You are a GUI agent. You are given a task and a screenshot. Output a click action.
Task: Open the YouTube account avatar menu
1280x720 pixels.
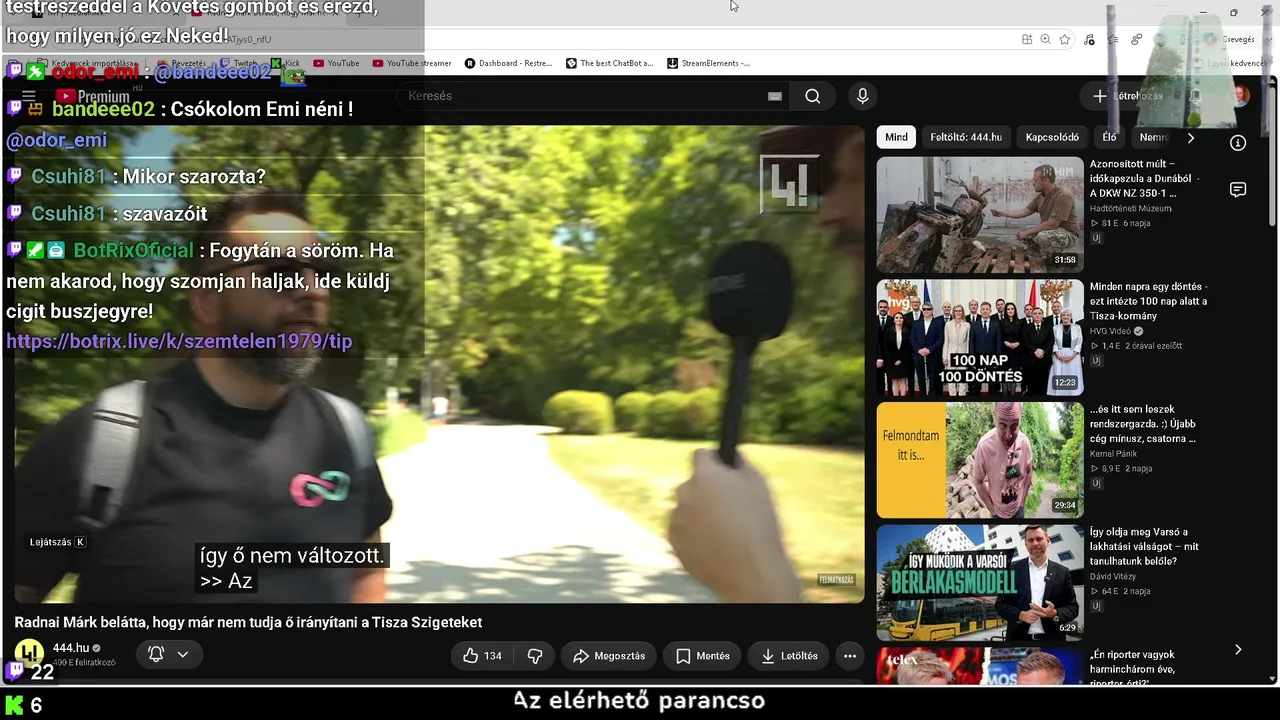(x=1241, y=96)
